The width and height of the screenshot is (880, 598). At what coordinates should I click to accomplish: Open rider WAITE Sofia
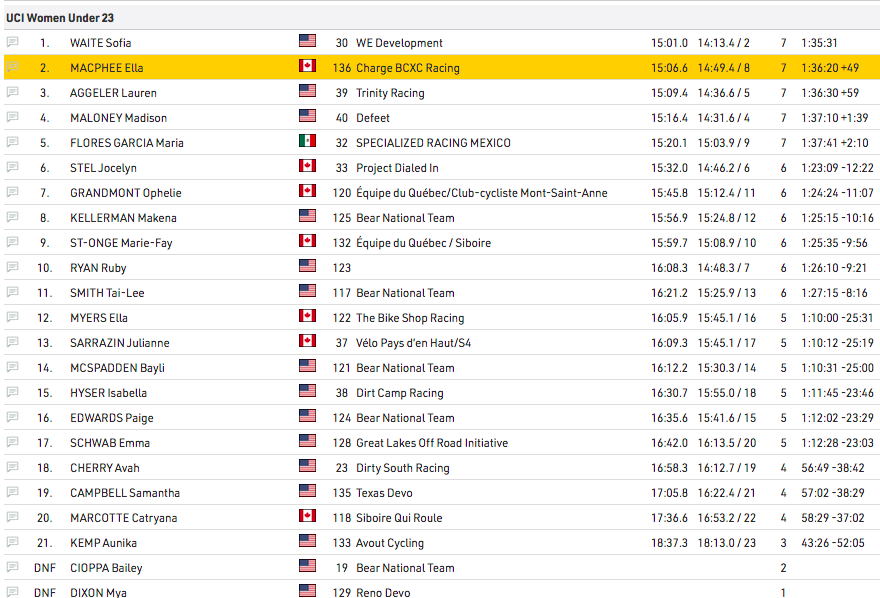(100, 43)
